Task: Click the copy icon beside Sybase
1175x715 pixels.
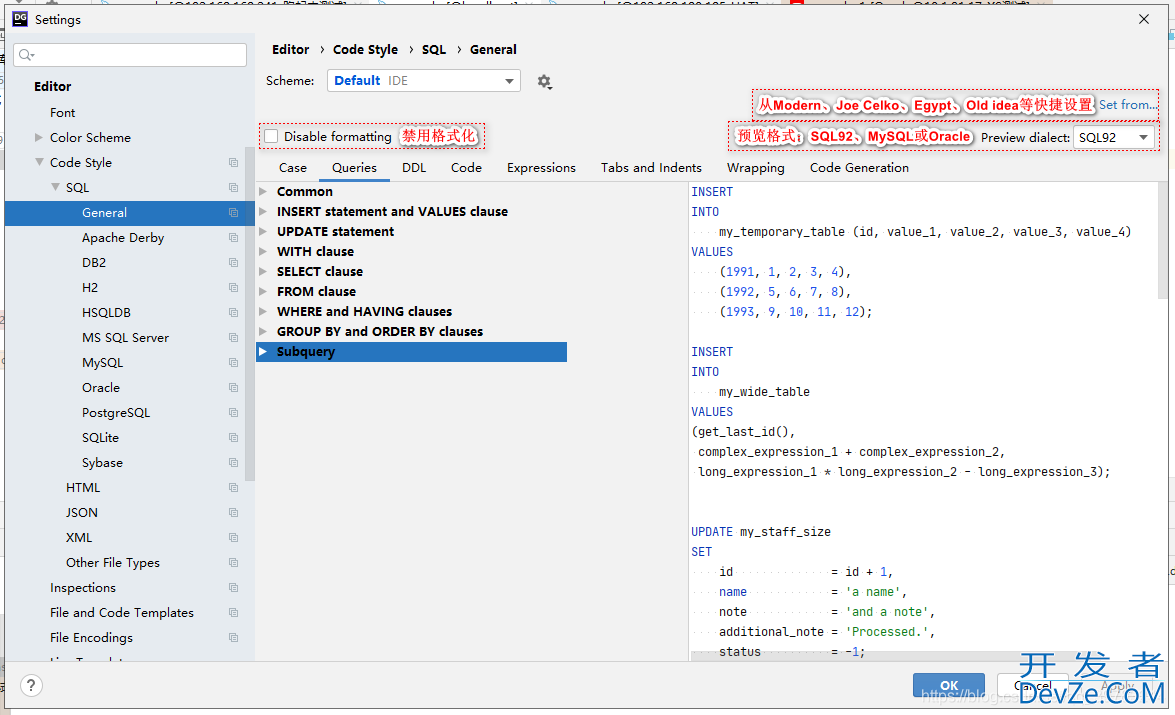Action: (233, 462)
